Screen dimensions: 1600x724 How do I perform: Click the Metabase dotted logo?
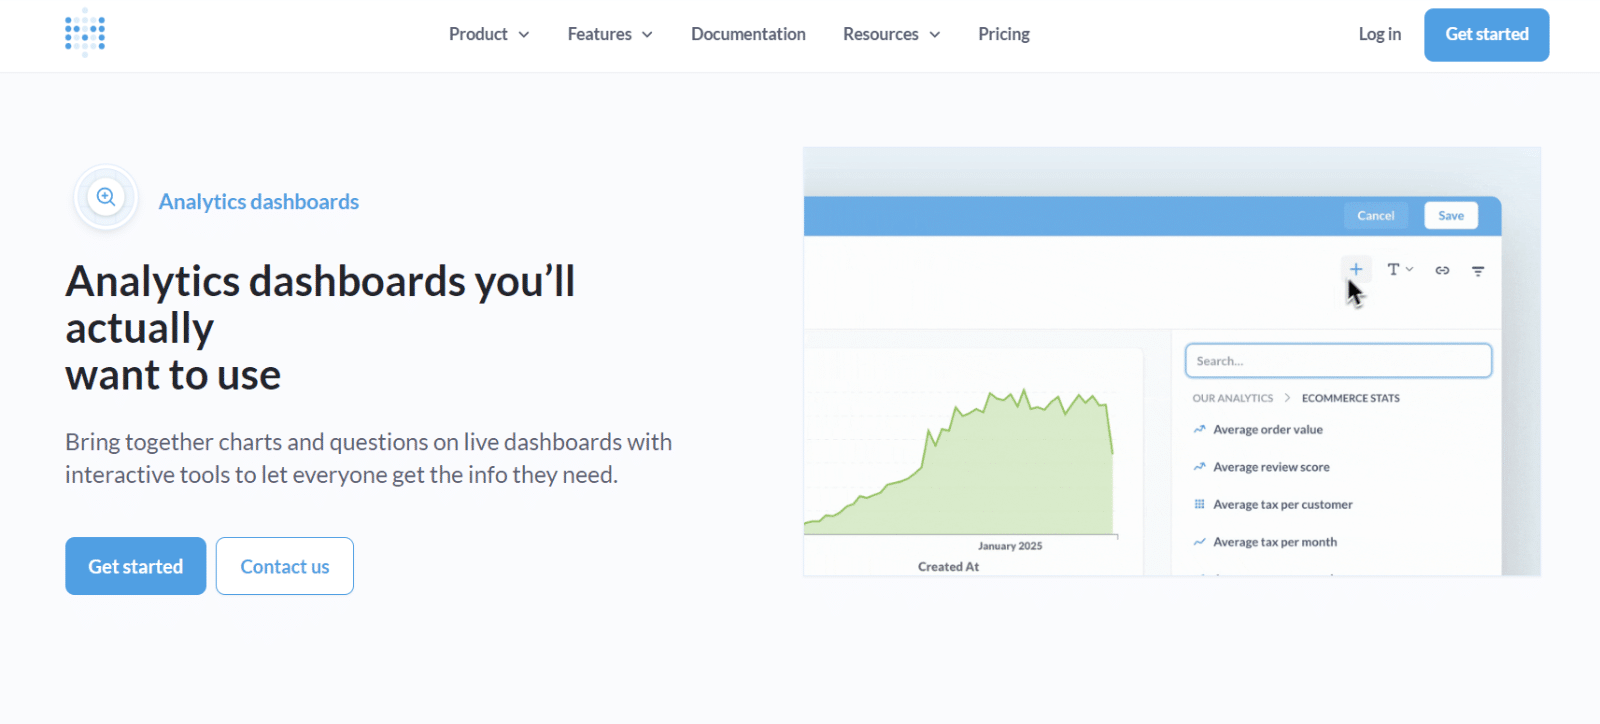[85, 33]
